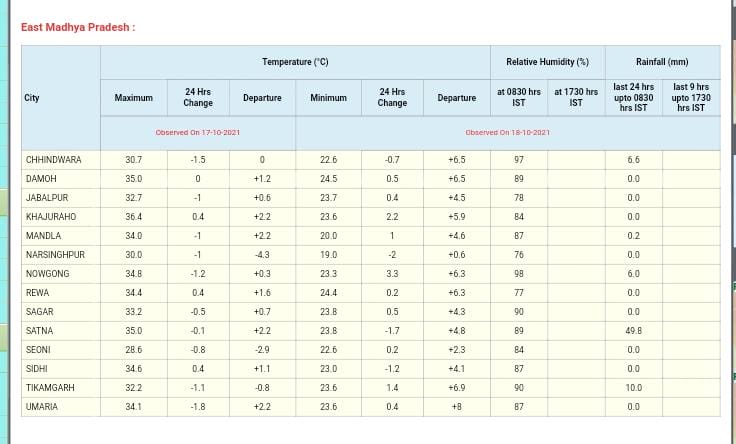Select 'Observed On 18-10-2021' label
The image size is (736, 444).
pyautogui.click(x=507, y=133)
